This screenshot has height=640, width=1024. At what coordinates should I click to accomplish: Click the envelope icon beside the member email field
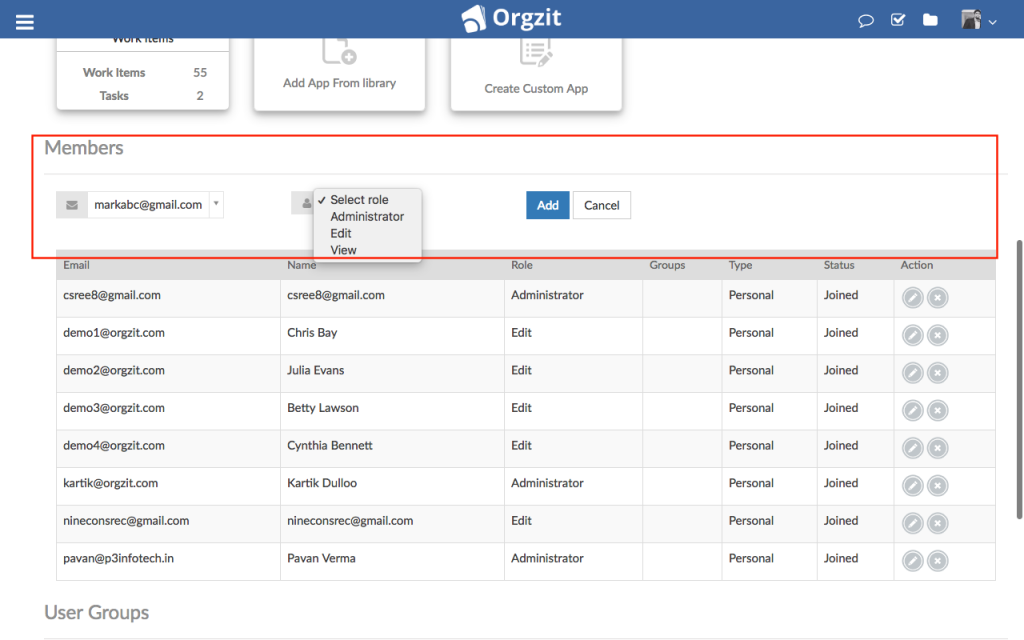(71, 204)
